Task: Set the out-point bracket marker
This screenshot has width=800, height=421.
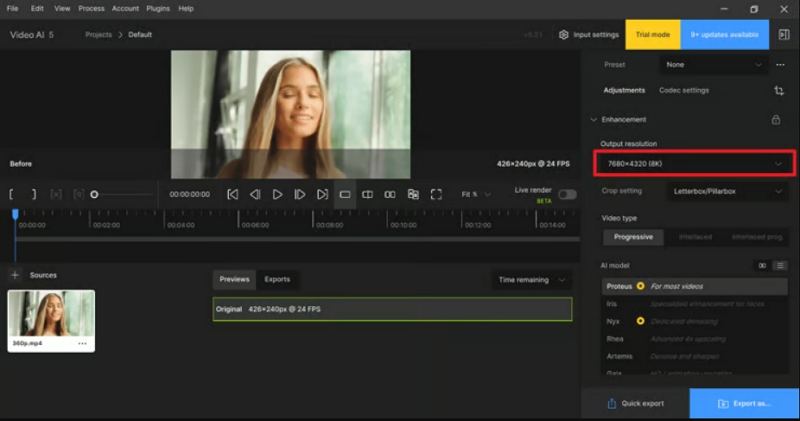Action: point(34,194)
